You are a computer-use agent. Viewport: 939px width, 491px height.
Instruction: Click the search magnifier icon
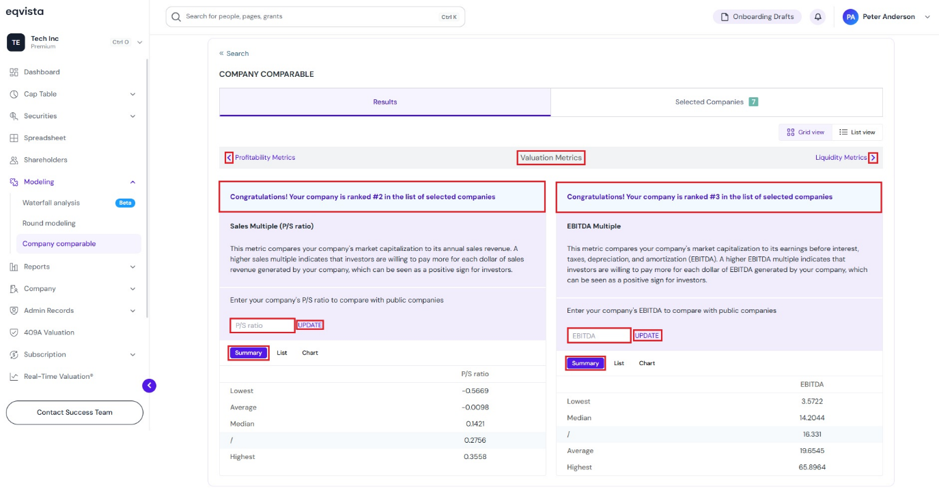click(176, 17)
